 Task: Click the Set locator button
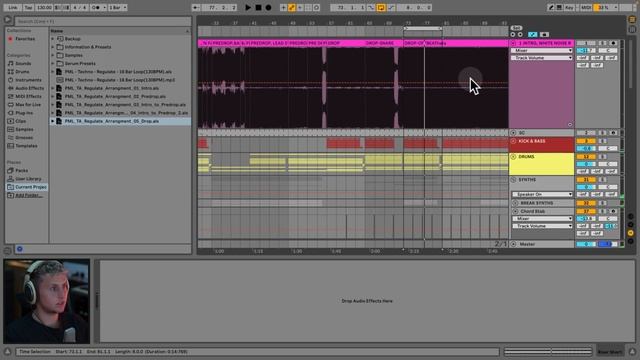pos(516,28)
